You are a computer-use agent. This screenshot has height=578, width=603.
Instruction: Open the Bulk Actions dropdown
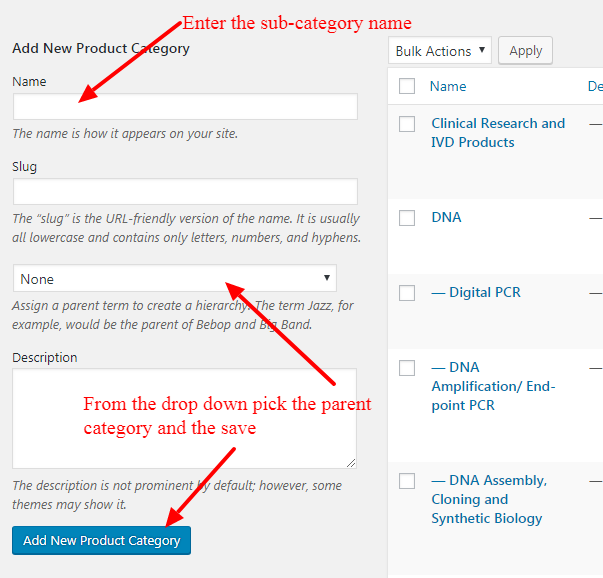point(440,51)
